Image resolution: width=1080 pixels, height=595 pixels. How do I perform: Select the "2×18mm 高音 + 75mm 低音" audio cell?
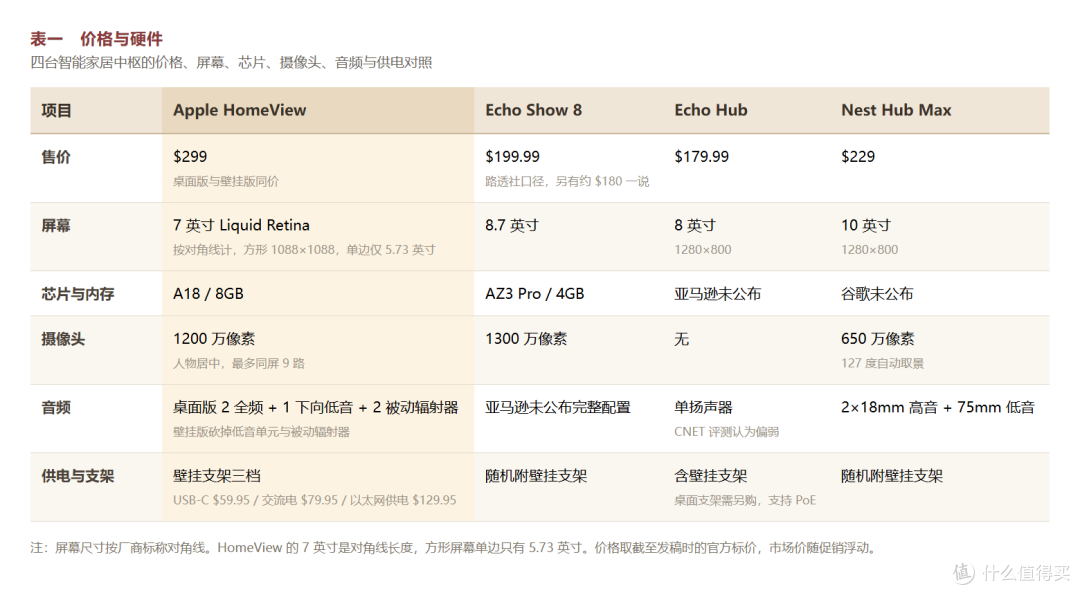pyautogui.click(x=938, y=408)
